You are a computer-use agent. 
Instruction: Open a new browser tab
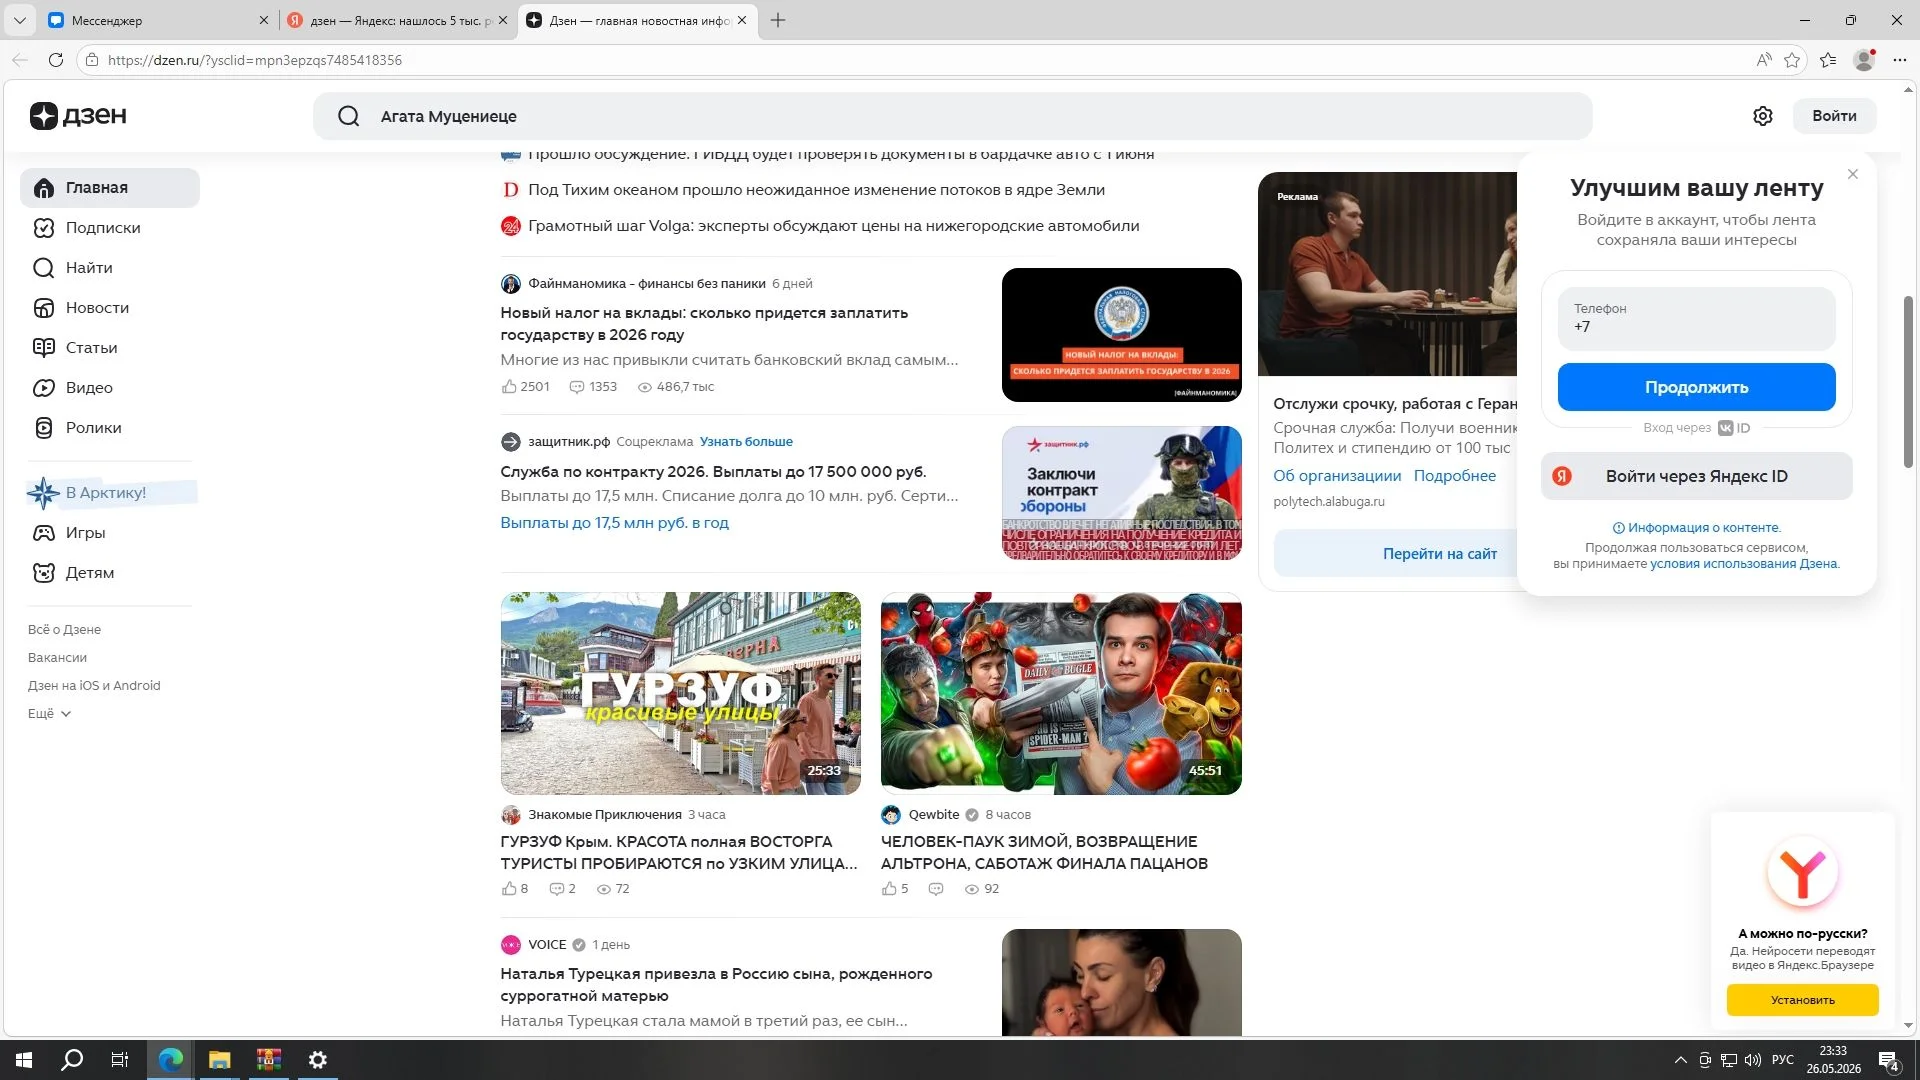coord(778,20)
